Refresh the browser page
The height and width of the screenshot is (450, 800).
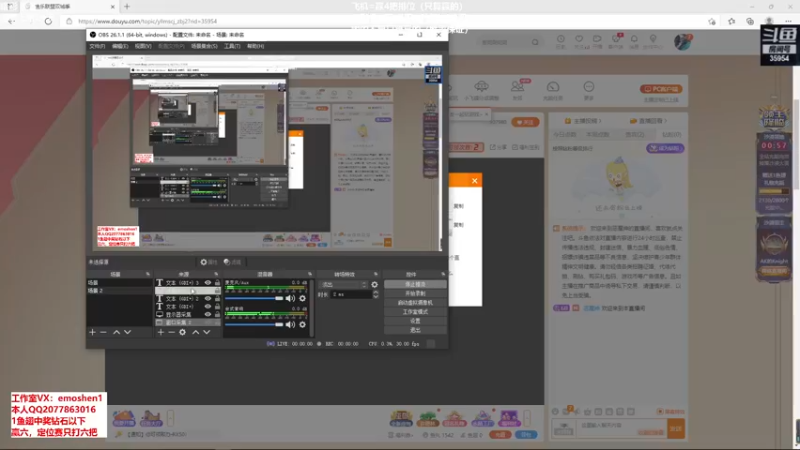(x=48, y=21)
